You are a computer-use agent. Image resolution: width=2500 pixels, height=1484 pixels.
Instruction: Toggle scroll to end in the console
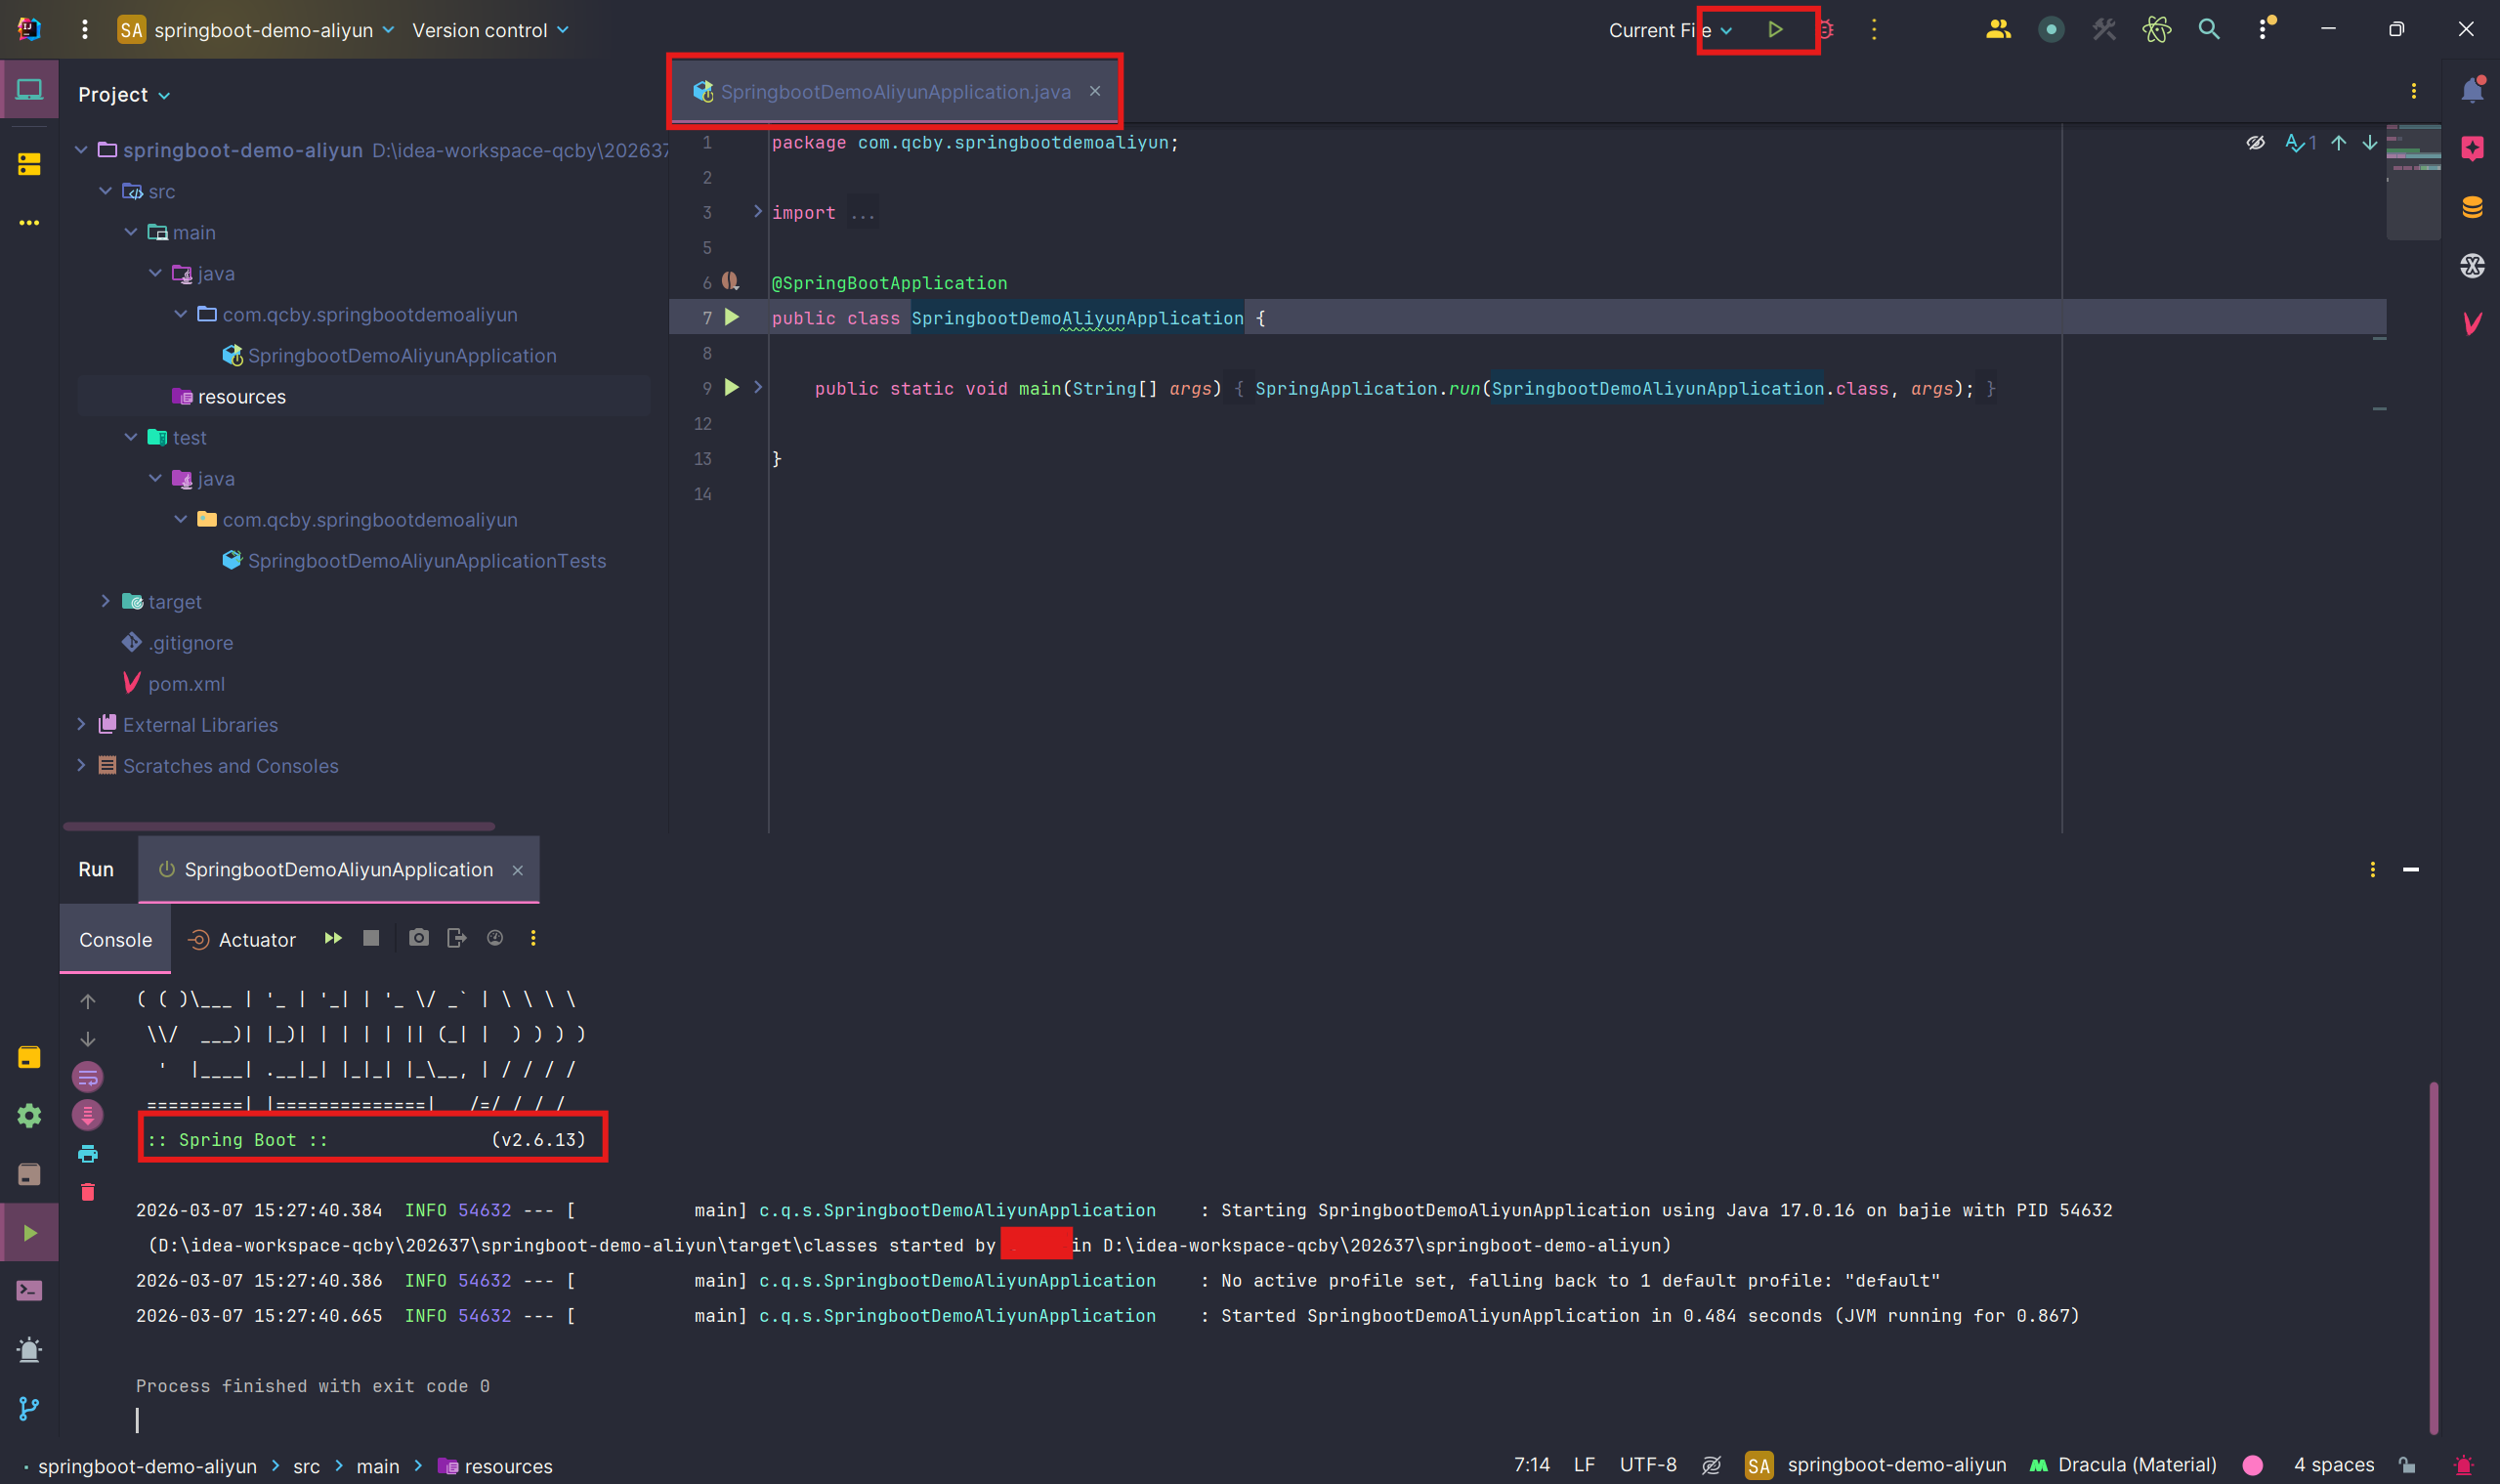(x=88, y=1115)
